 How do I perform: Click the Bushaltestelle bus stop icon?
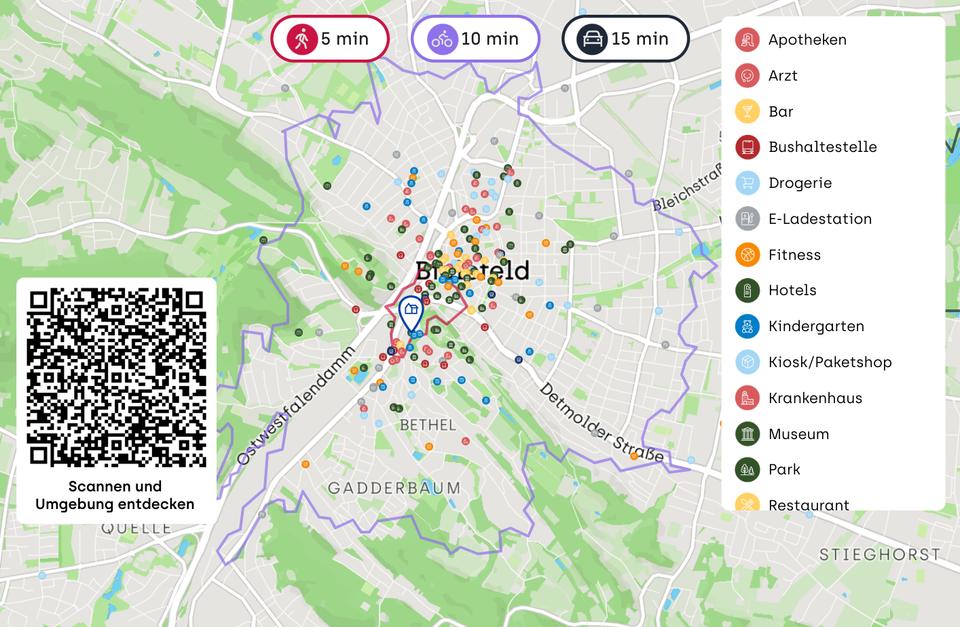(x=747, y=147)
